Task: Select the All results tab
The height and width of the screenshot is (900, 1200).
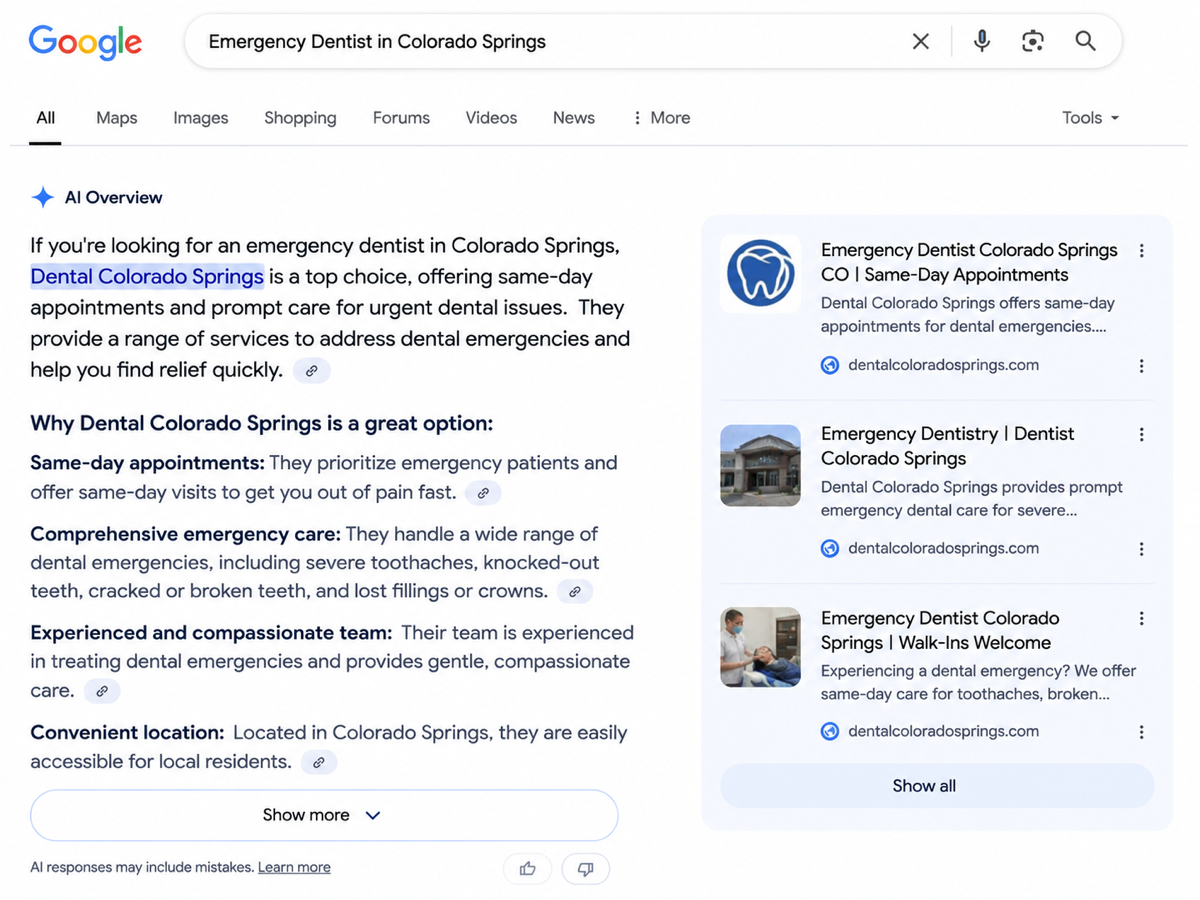Action: click(45, 118)
